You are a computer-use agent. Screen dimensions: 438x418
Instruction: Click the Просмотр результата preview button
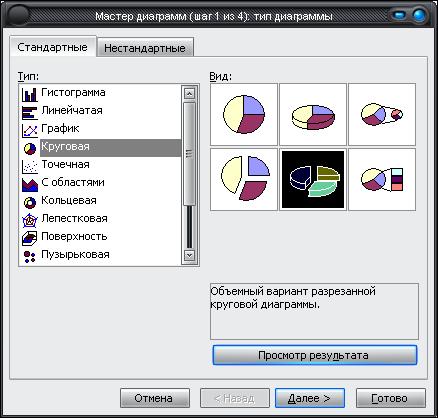click(x=315, y=355)
